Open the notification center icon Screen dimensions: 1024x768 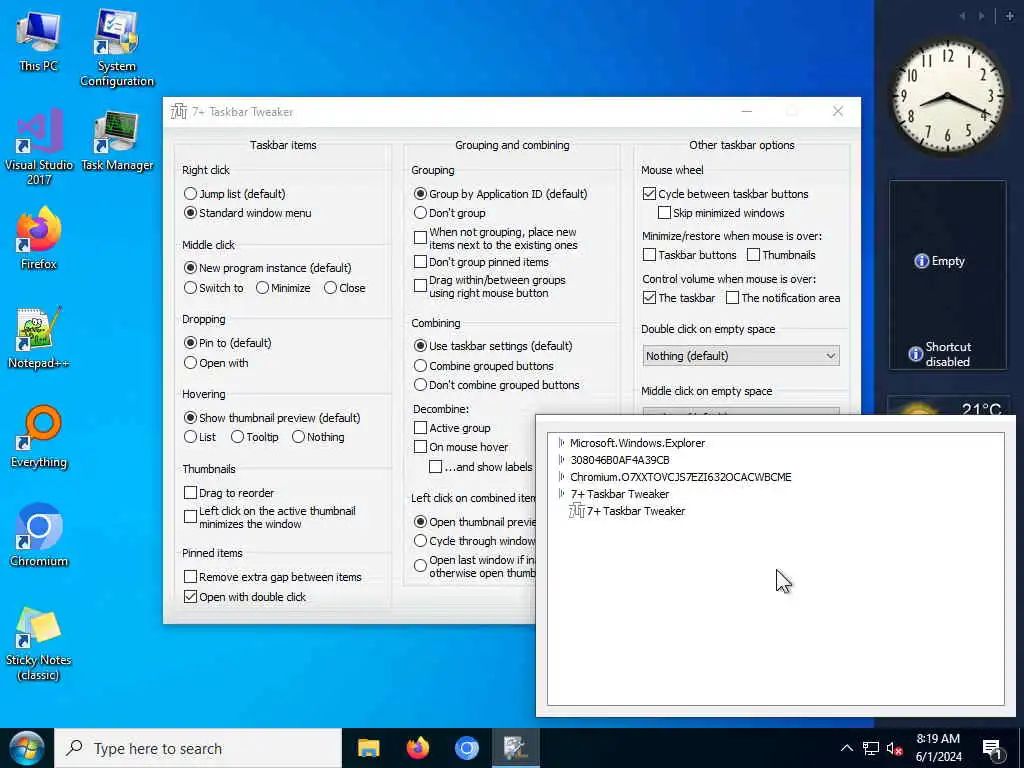(x=992, y=748)
